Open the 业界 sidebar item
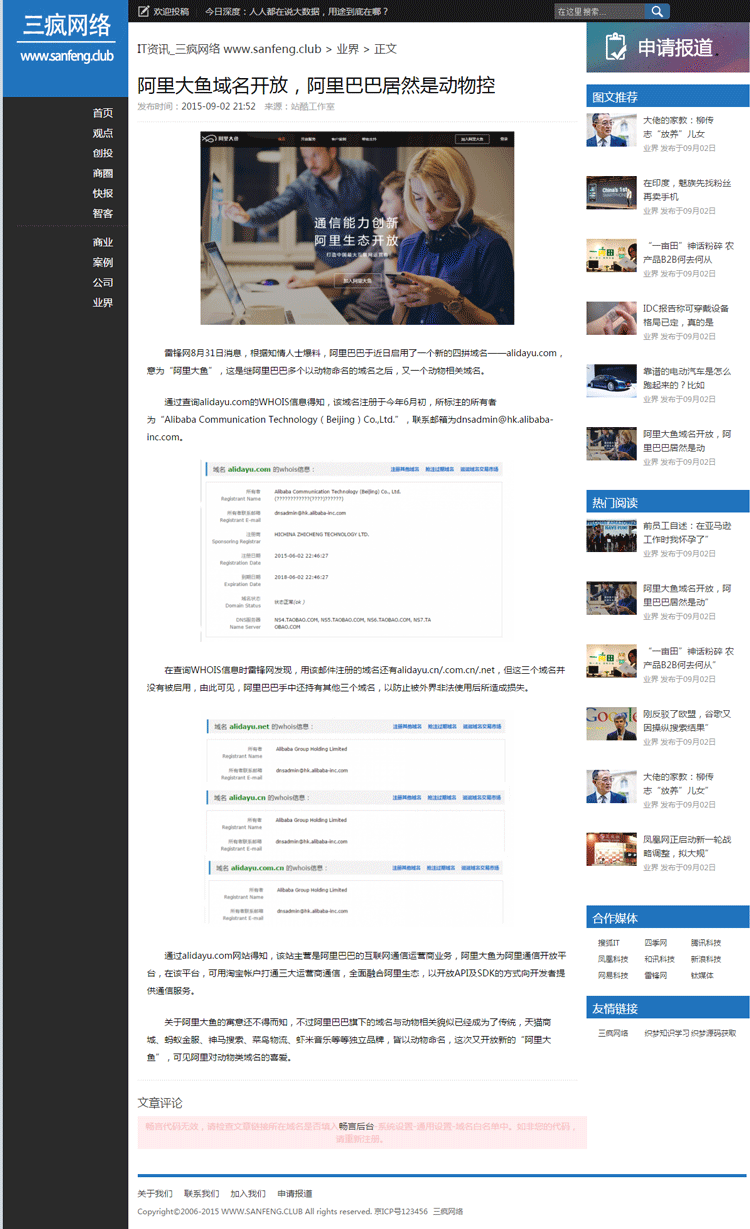 coord(103,302)
